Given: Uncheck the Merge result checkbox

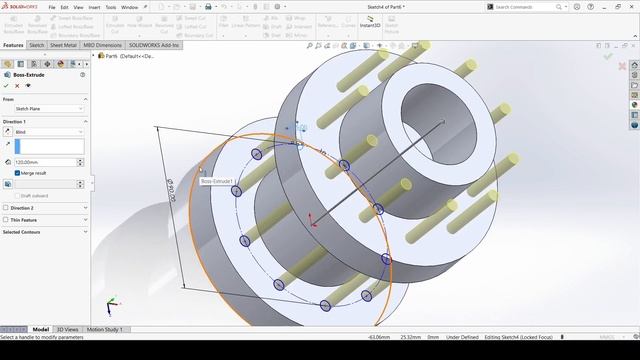Looking at the screenshot, I should [17, 173].
